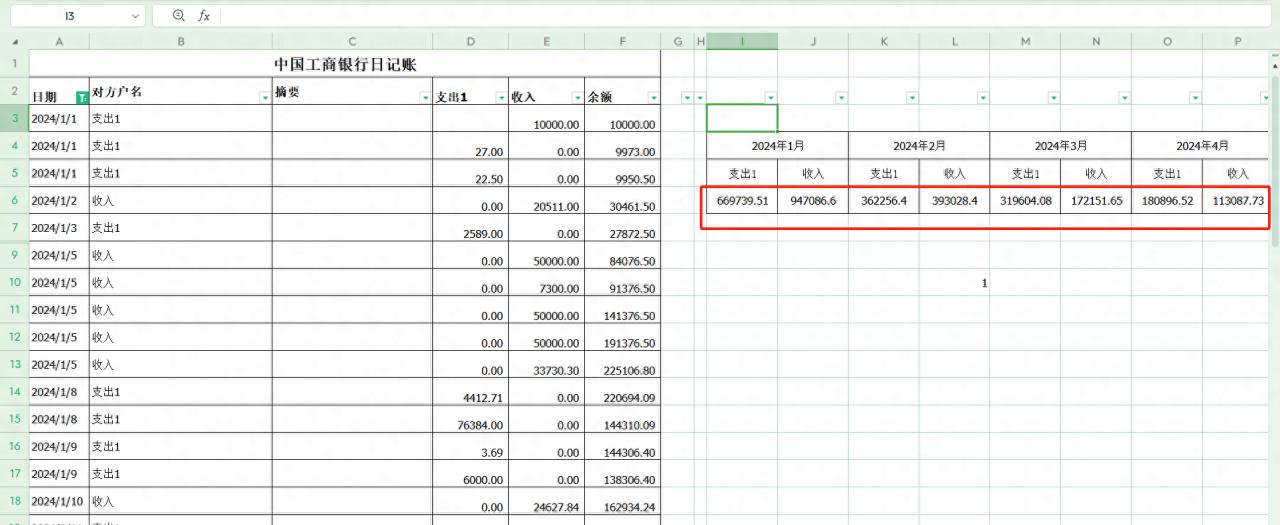Click the cell with value 362256.4

884,200
